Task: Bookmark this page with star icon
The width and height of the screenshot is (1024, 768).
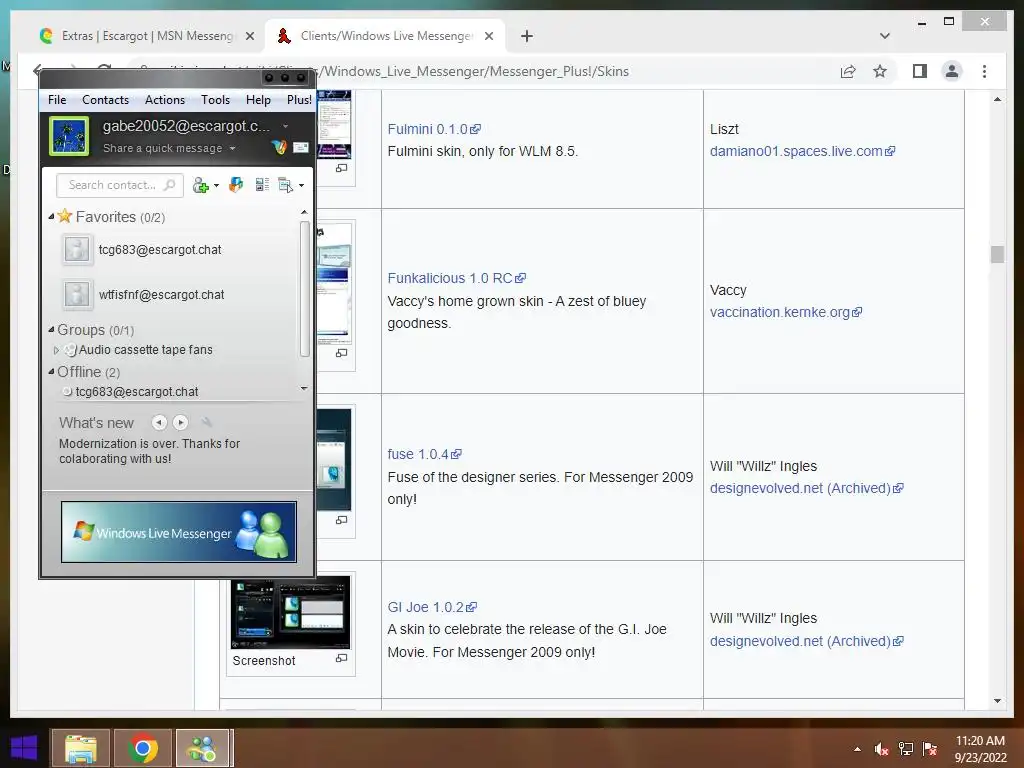Action: [x=880, y=72]
